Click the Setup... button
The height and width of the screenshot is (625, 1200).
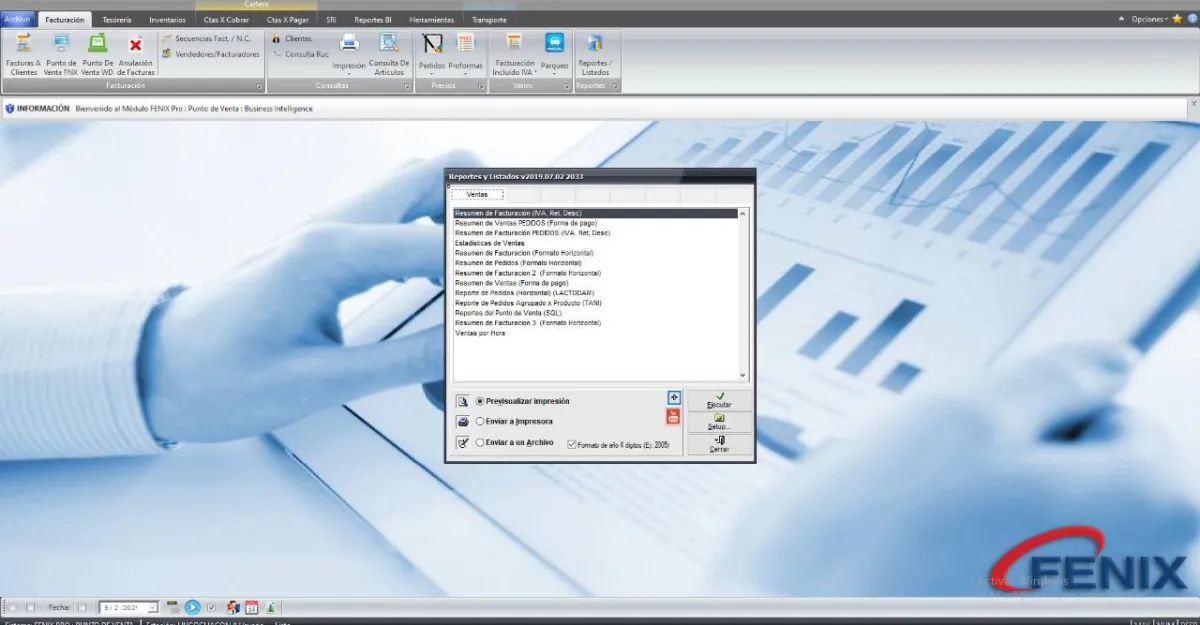click(x=719, y=422)
